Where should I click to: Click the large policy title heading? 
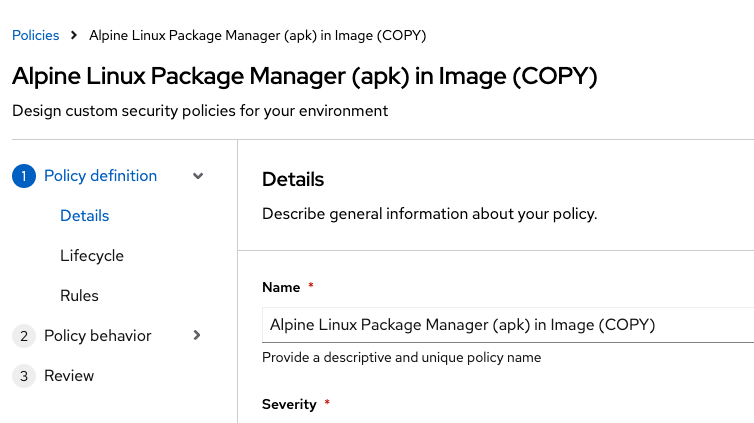click(304, 76)
